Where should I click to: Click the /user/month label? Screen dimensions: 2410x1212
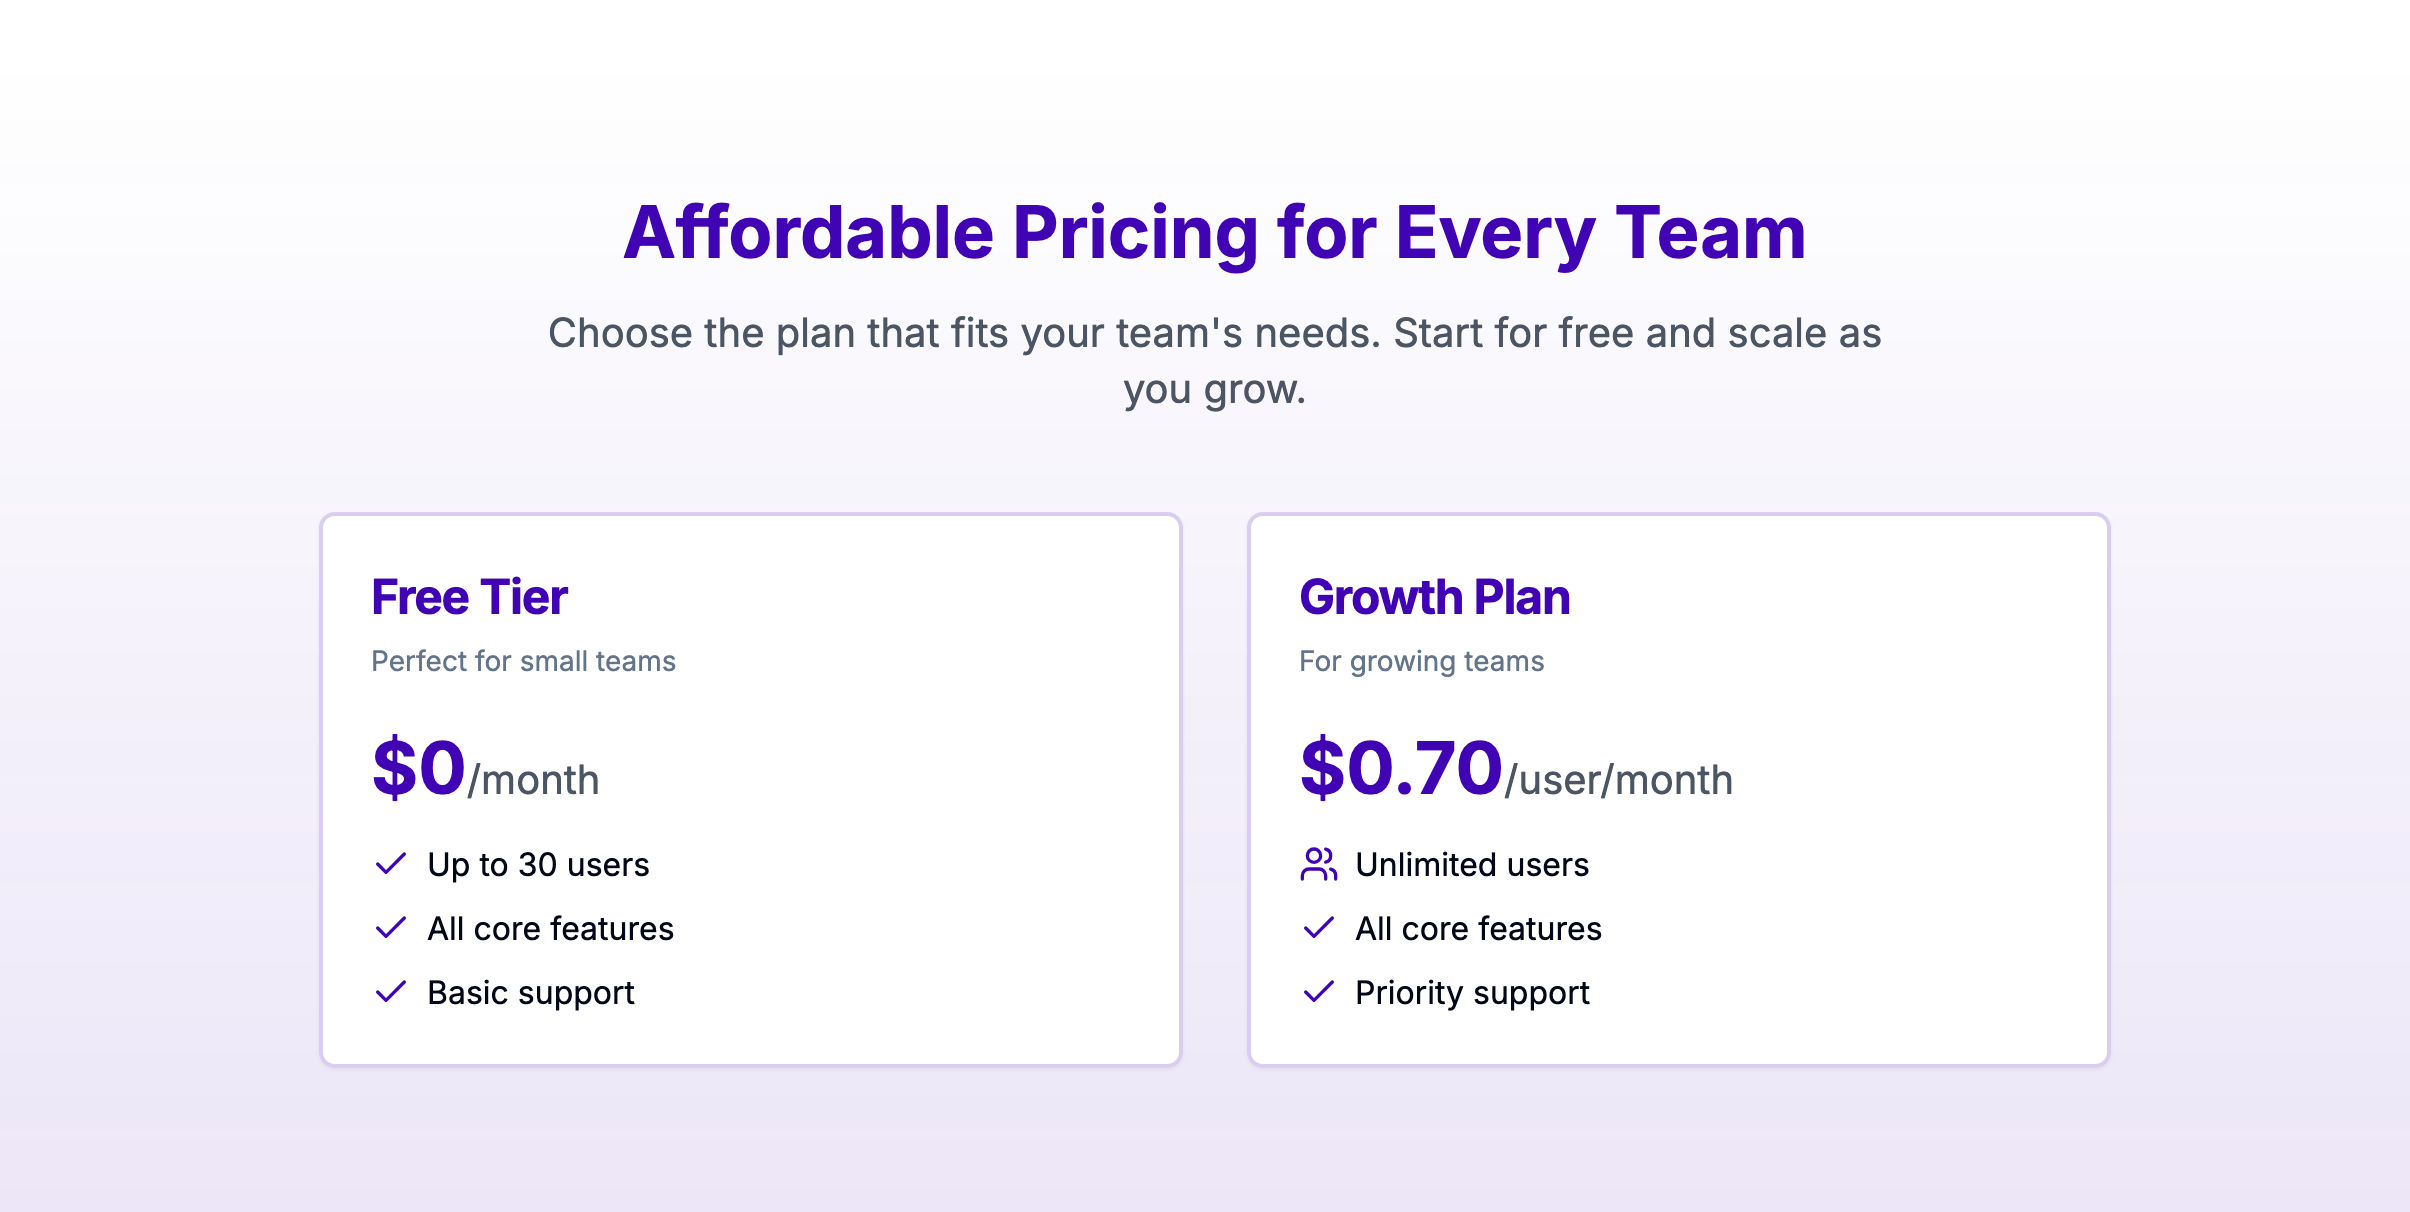point(1619,780)
